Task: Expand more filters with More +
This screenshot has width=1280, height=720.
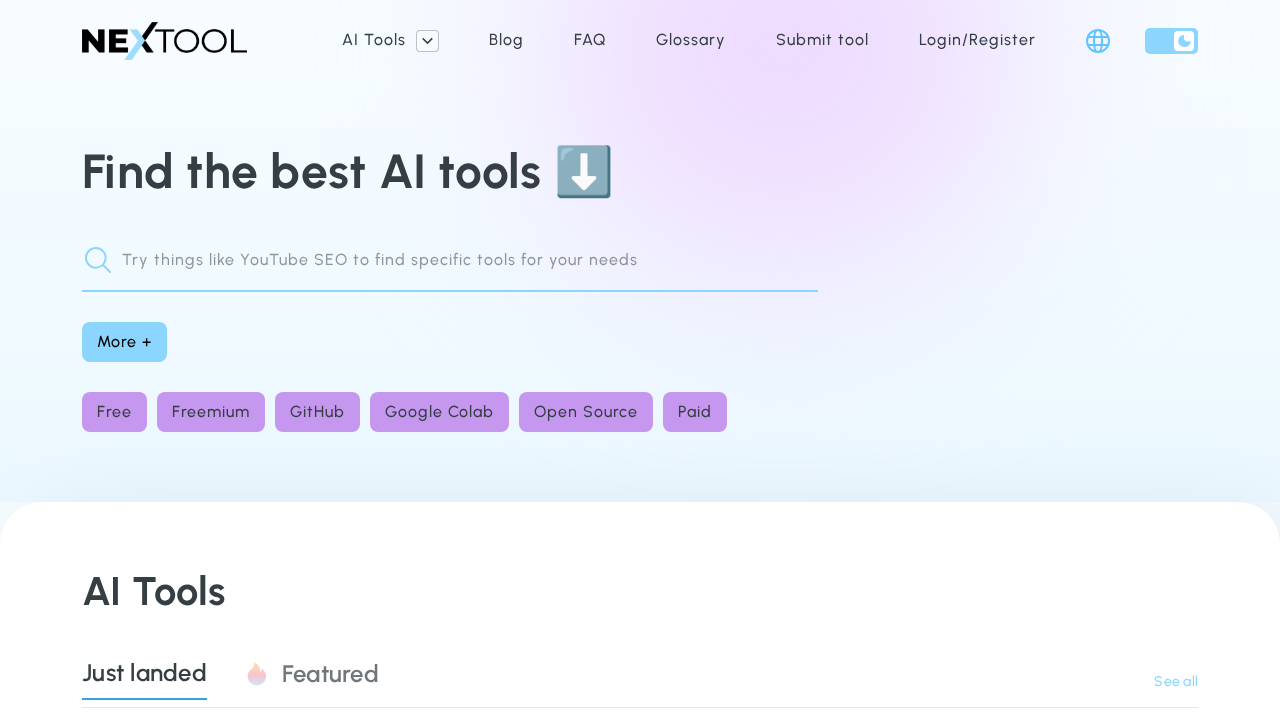Action: [x=124, y=341]
